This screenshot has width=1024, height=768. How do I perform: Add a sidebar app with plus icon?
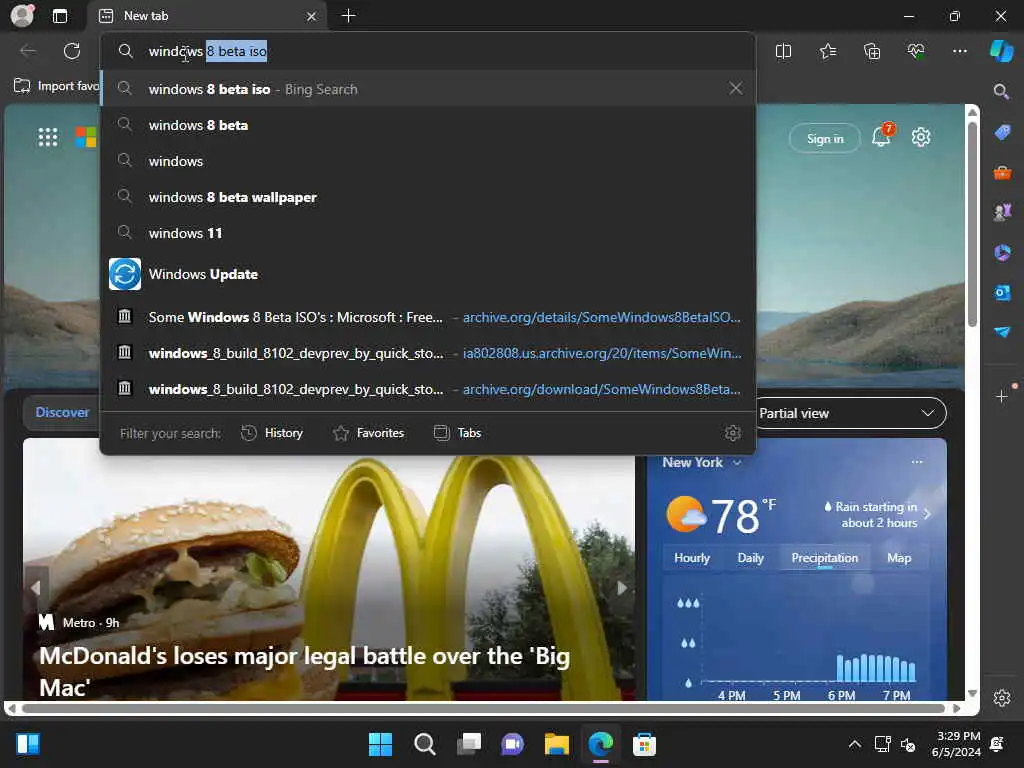tap(1002, 396)
